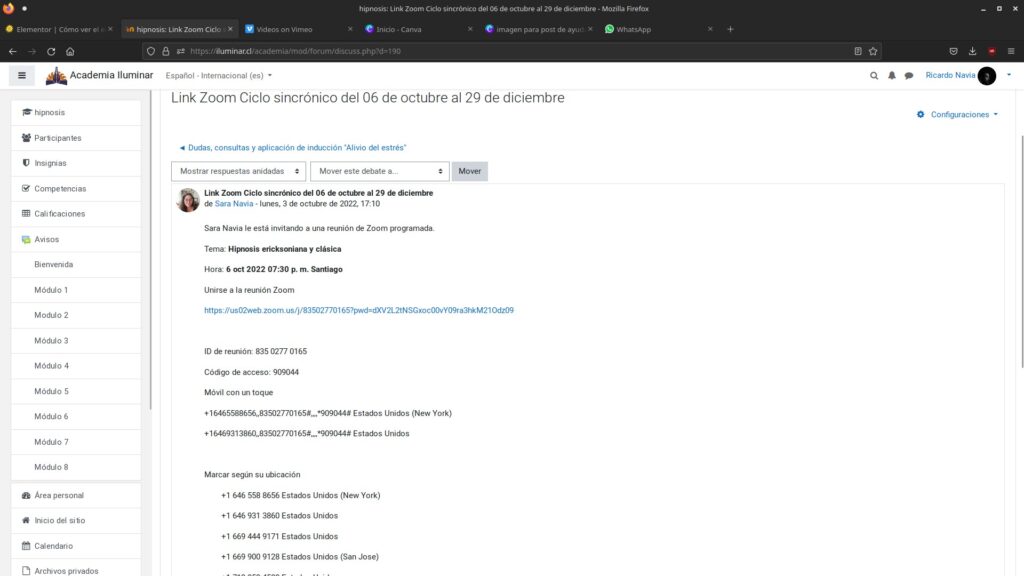Open Avisos in the sidebar
The width and height of the screenshot is (1024, 576).
coord(76,240)
